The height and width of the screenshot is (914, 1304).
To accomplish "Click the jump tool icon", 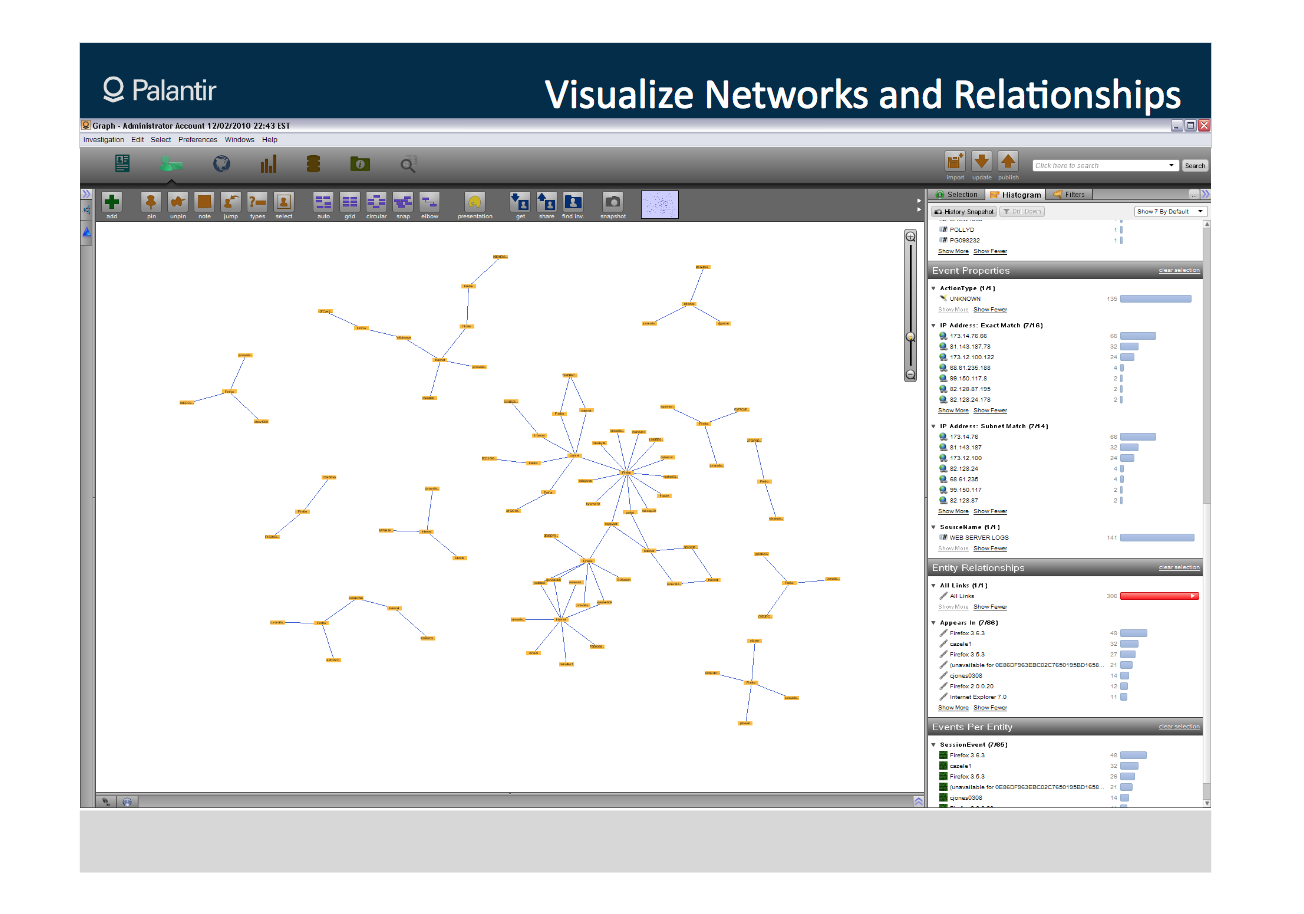I will pos(231,201).
